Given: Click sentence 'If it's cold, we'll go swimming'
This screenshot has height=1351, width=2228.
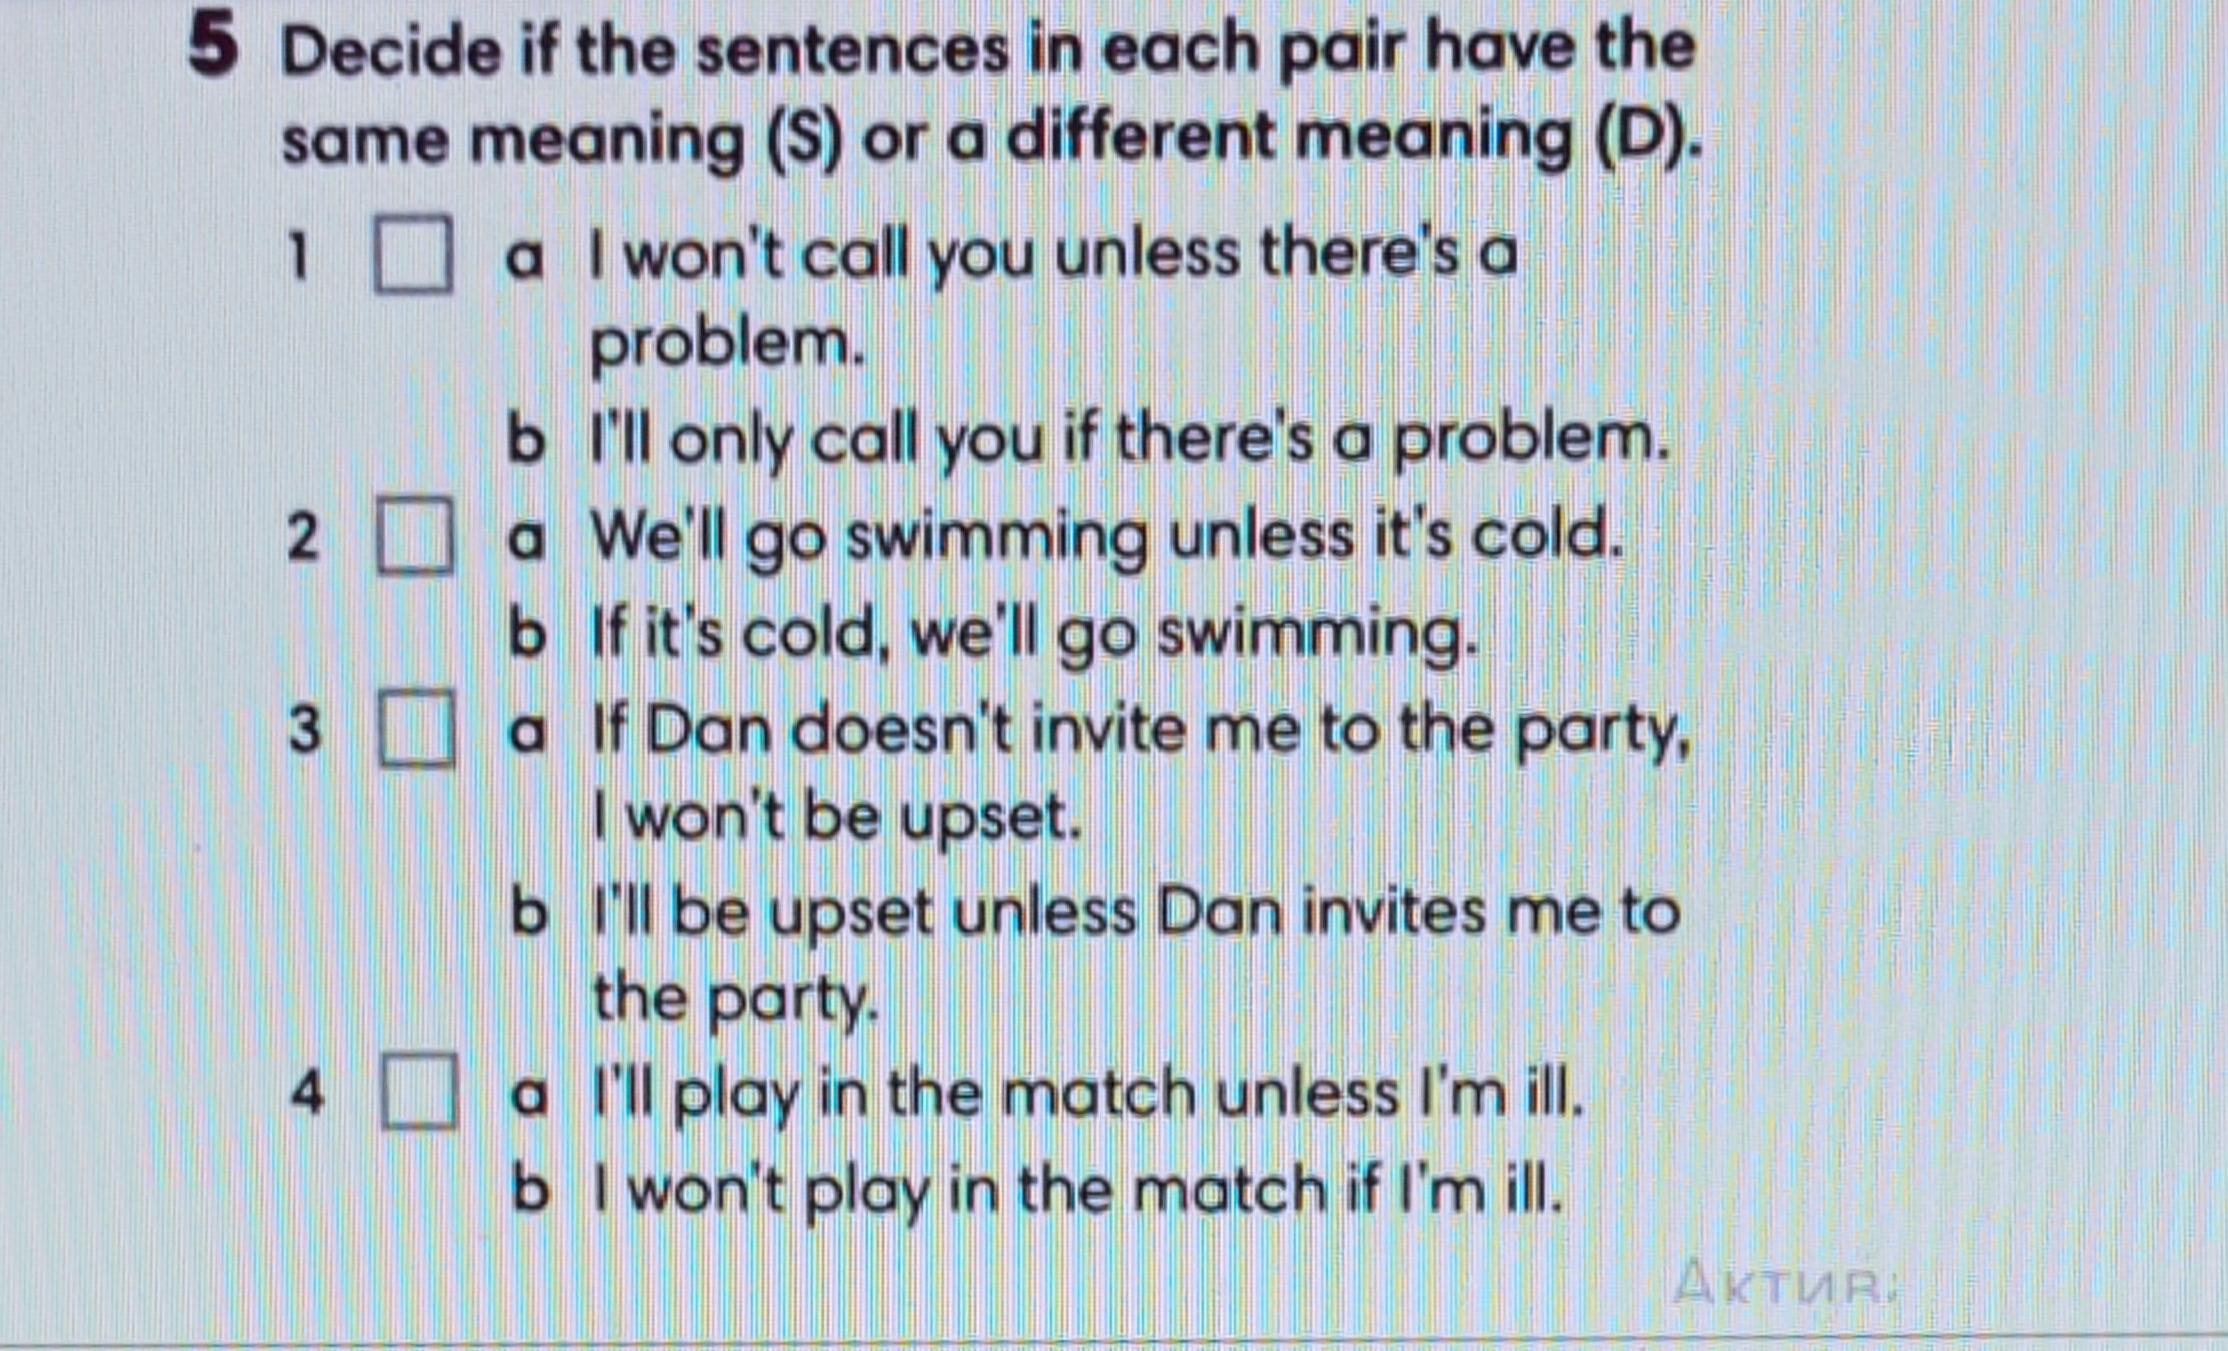Looking at the screenshot, I should click(x=1034, y=635).
